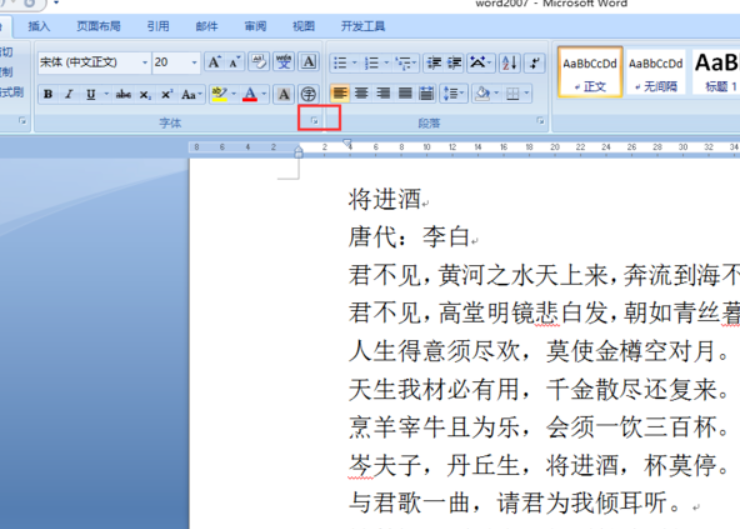Apply superscript (x²) formatting
Viewport: 740px width, 529px height.
pyautogui.click(x=166, y=94)
